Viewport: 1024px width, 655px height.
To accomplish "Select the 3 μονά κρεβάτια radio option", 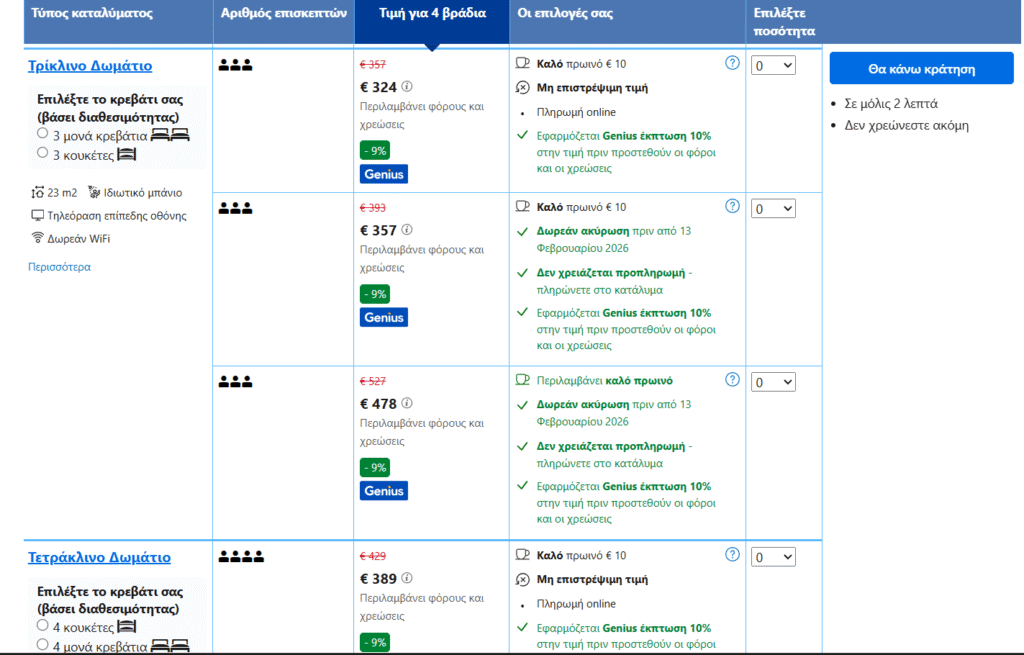I will coord(42,133).
